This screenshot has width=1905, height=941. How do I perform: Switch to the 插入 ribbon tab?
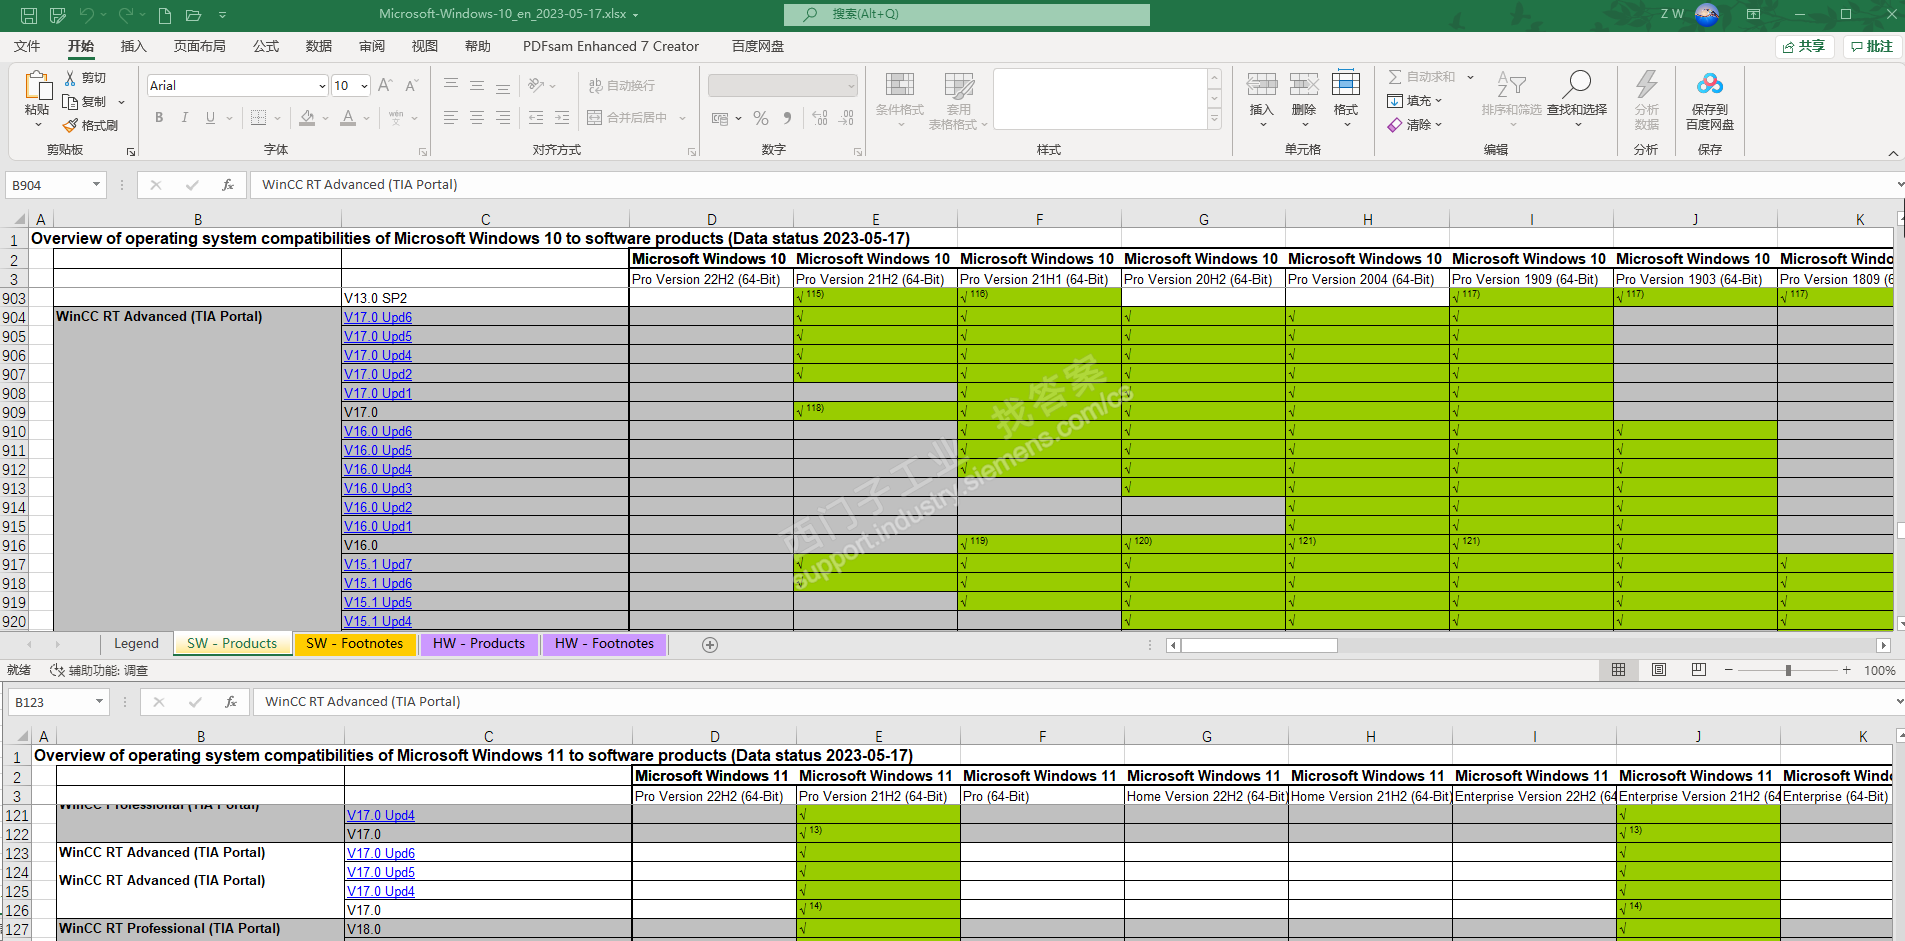tap(133, 46)
